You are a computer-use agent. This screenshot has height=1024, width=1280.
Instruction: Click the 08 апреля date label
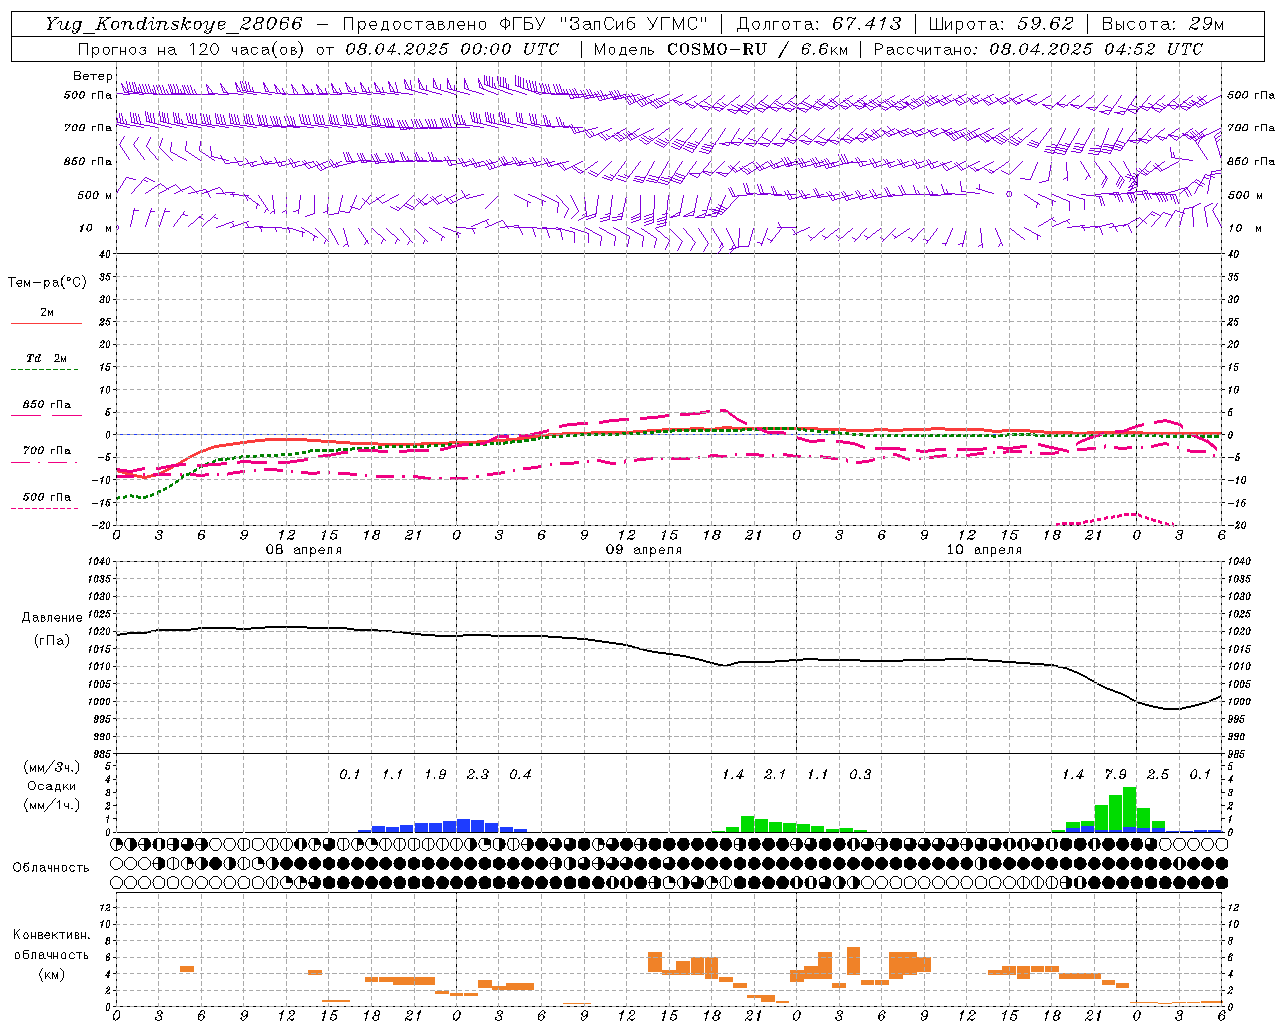pyautogui.click(x=303, y=550)
